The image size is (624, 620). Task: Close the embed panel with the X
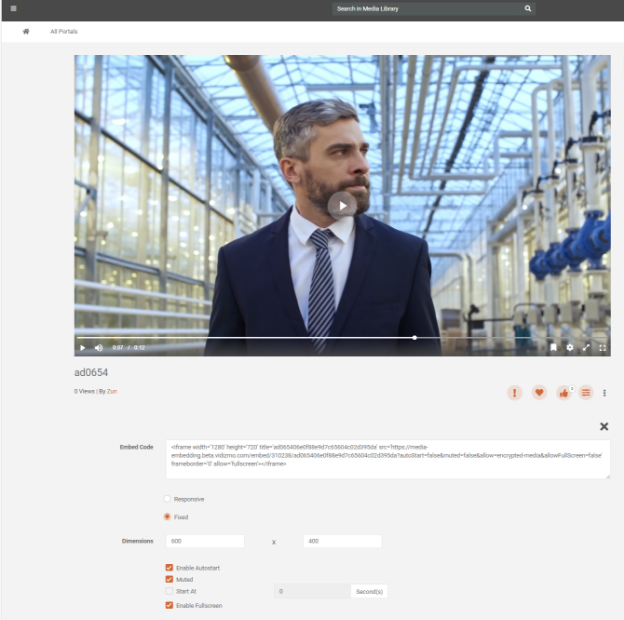pyautogui.click(x=604, y=426)
